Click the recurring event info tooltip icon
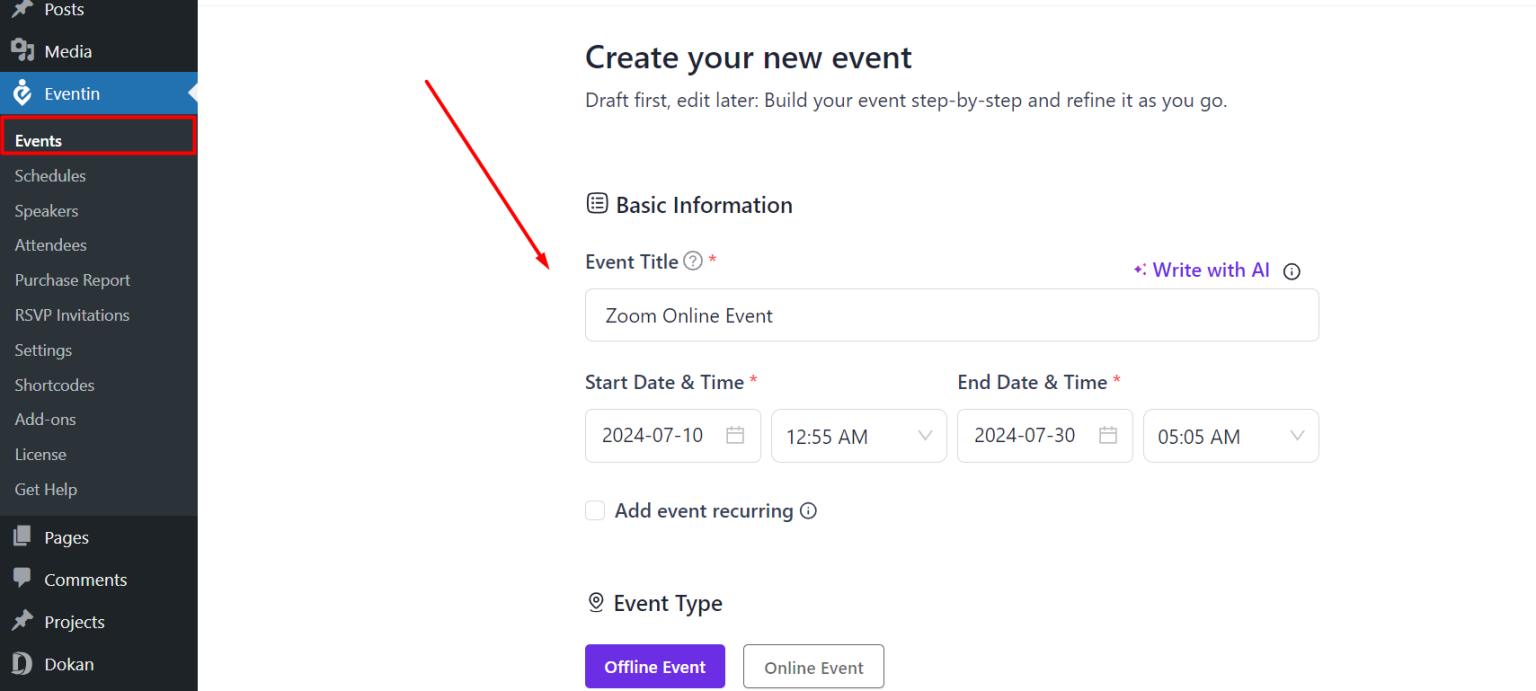 (808, 510)
